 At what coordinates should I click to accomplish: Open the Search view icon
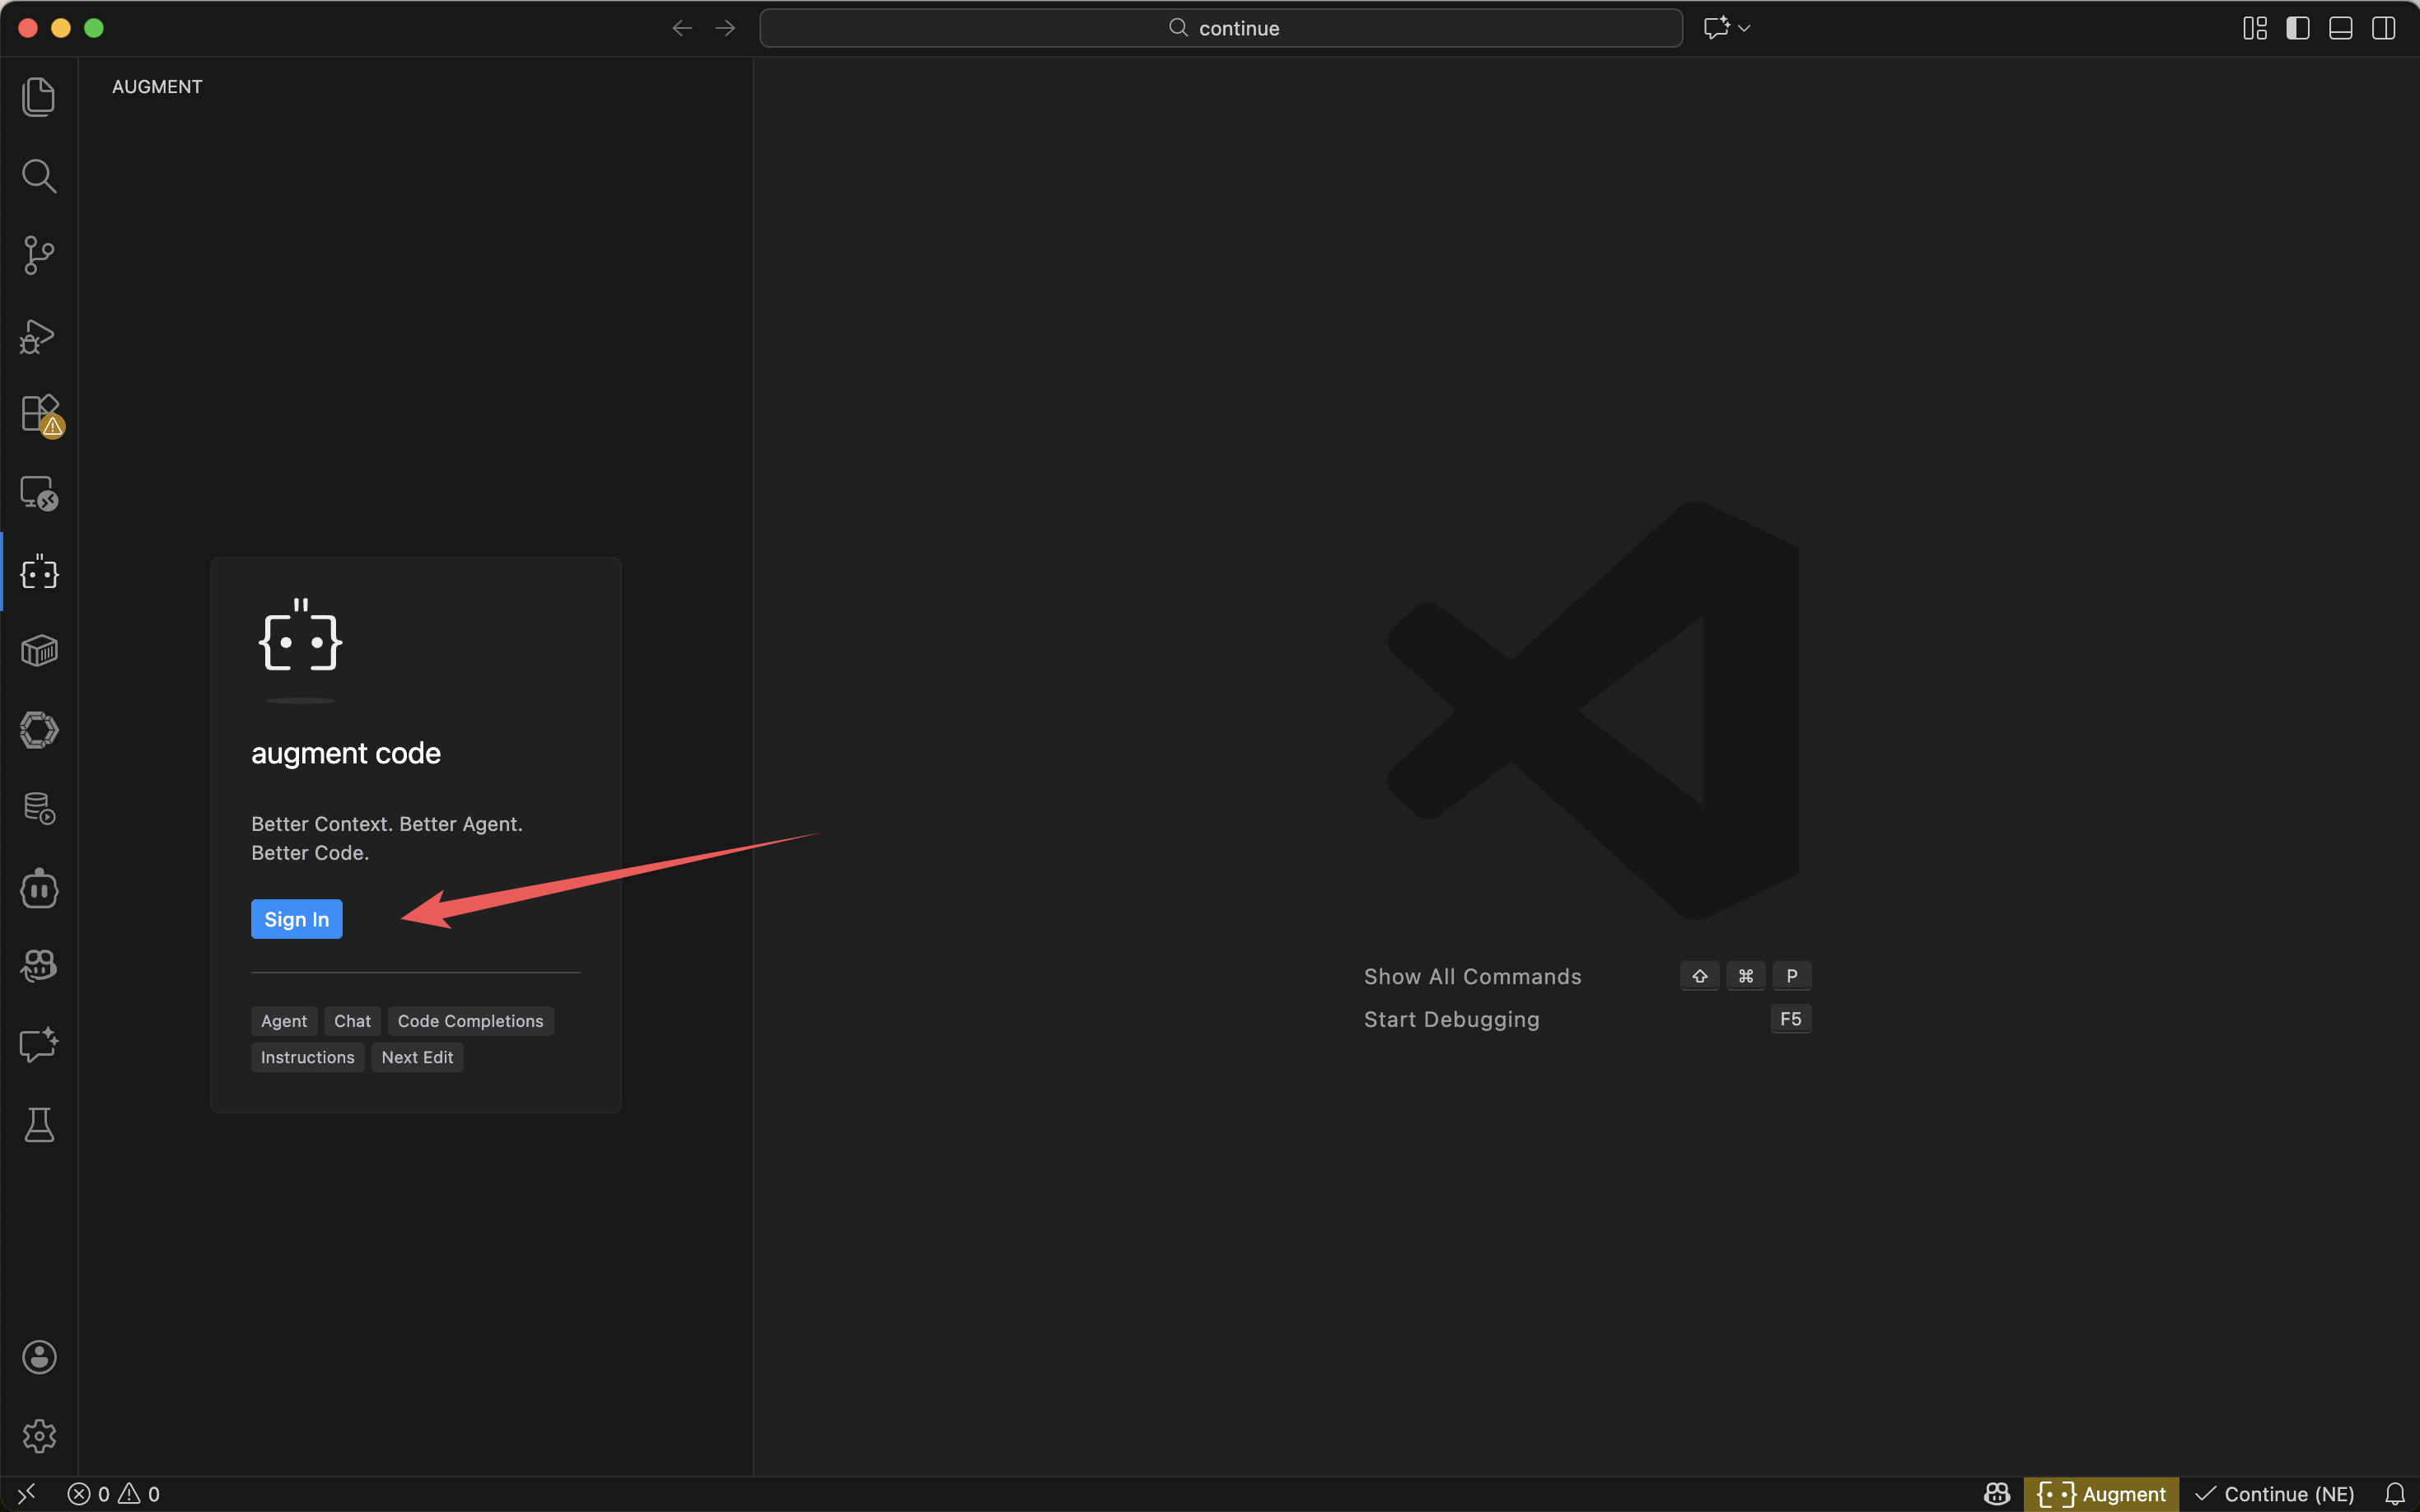click(x=39, y=176)
